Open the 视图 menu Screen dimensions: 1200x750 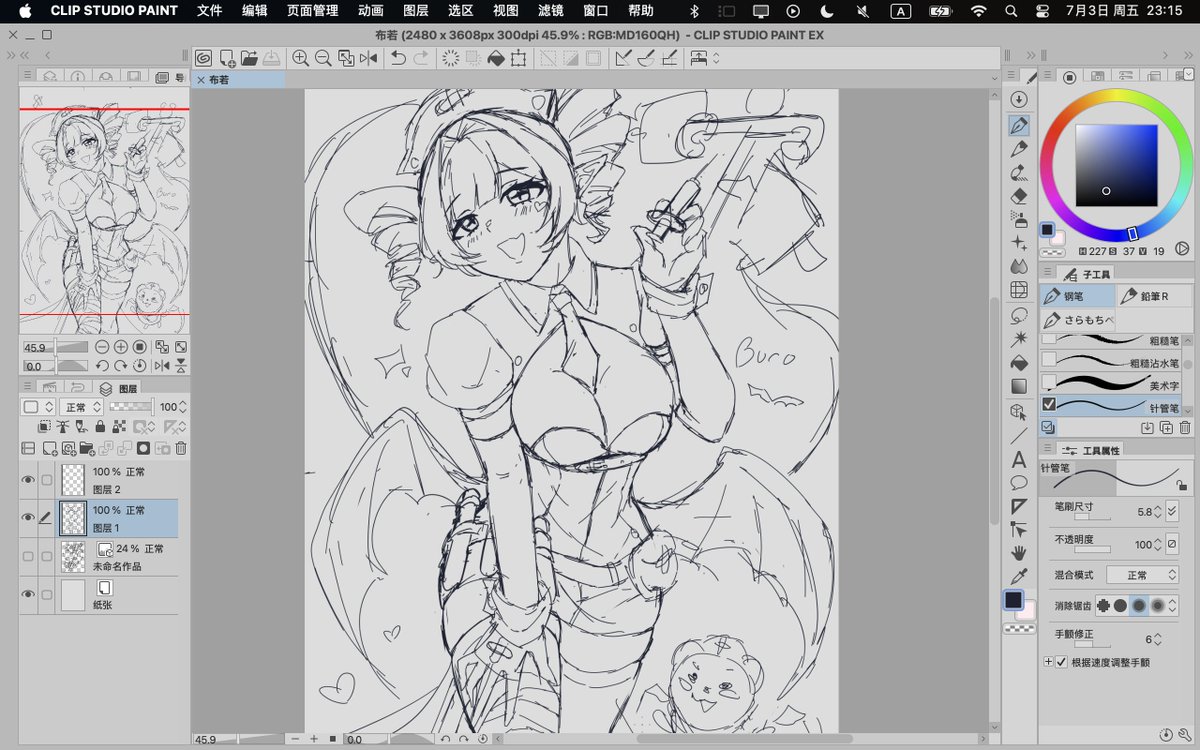[505, 11]
